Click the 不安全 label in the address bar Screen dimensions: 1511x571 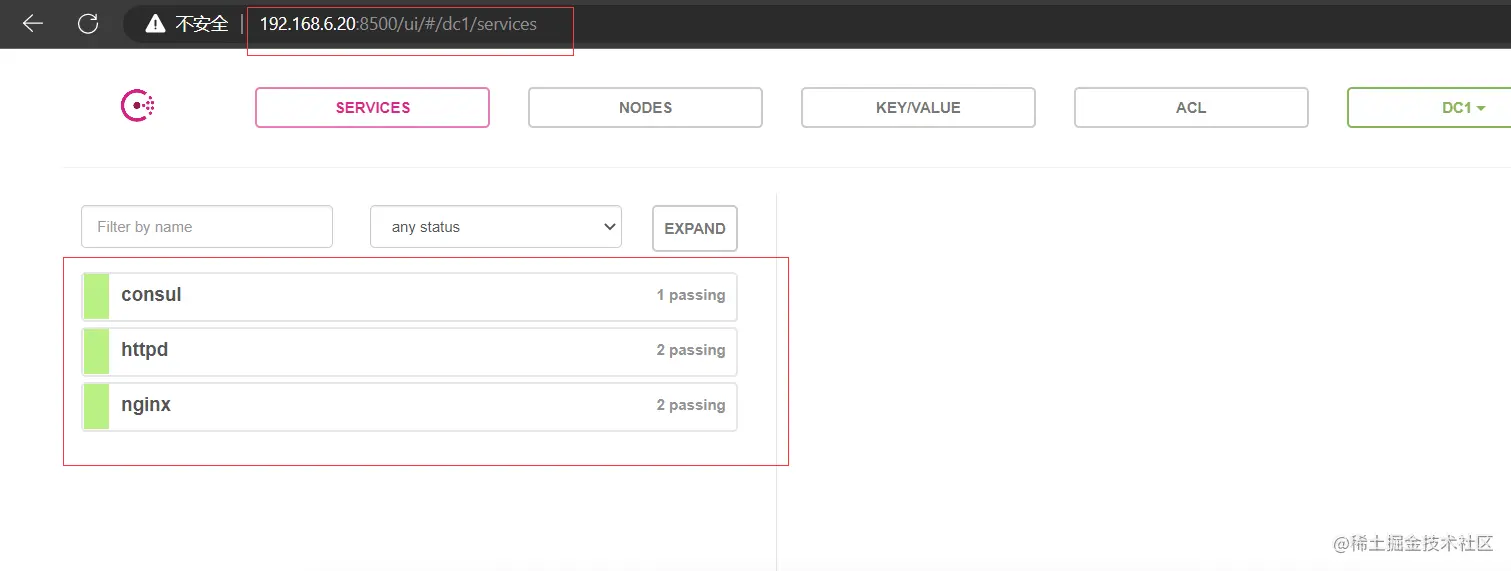pyautogui.click(x=202, y=24)
